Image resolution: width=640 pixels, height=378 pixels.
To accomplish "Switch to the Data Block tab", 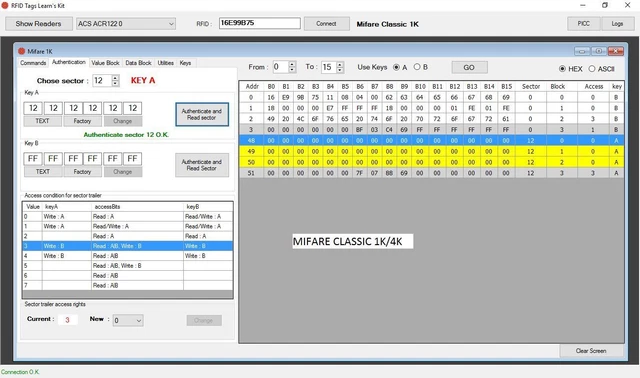I will click(x=138, y=63).
